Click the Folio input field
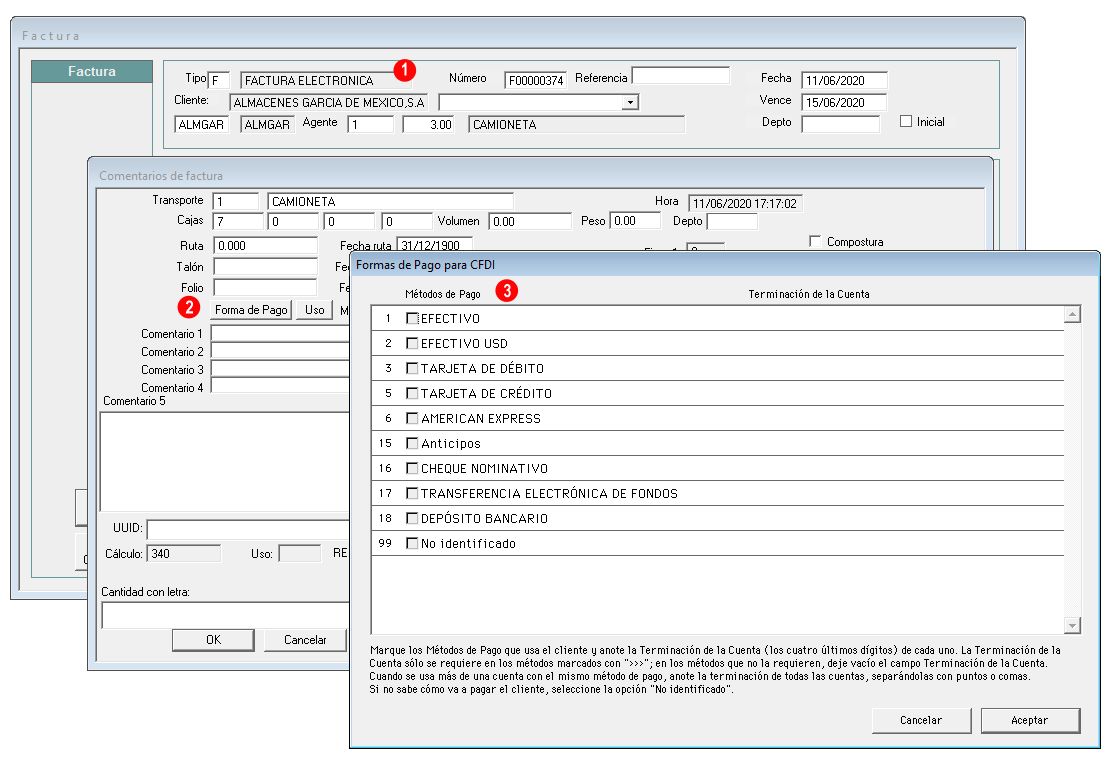 (266, 287)
